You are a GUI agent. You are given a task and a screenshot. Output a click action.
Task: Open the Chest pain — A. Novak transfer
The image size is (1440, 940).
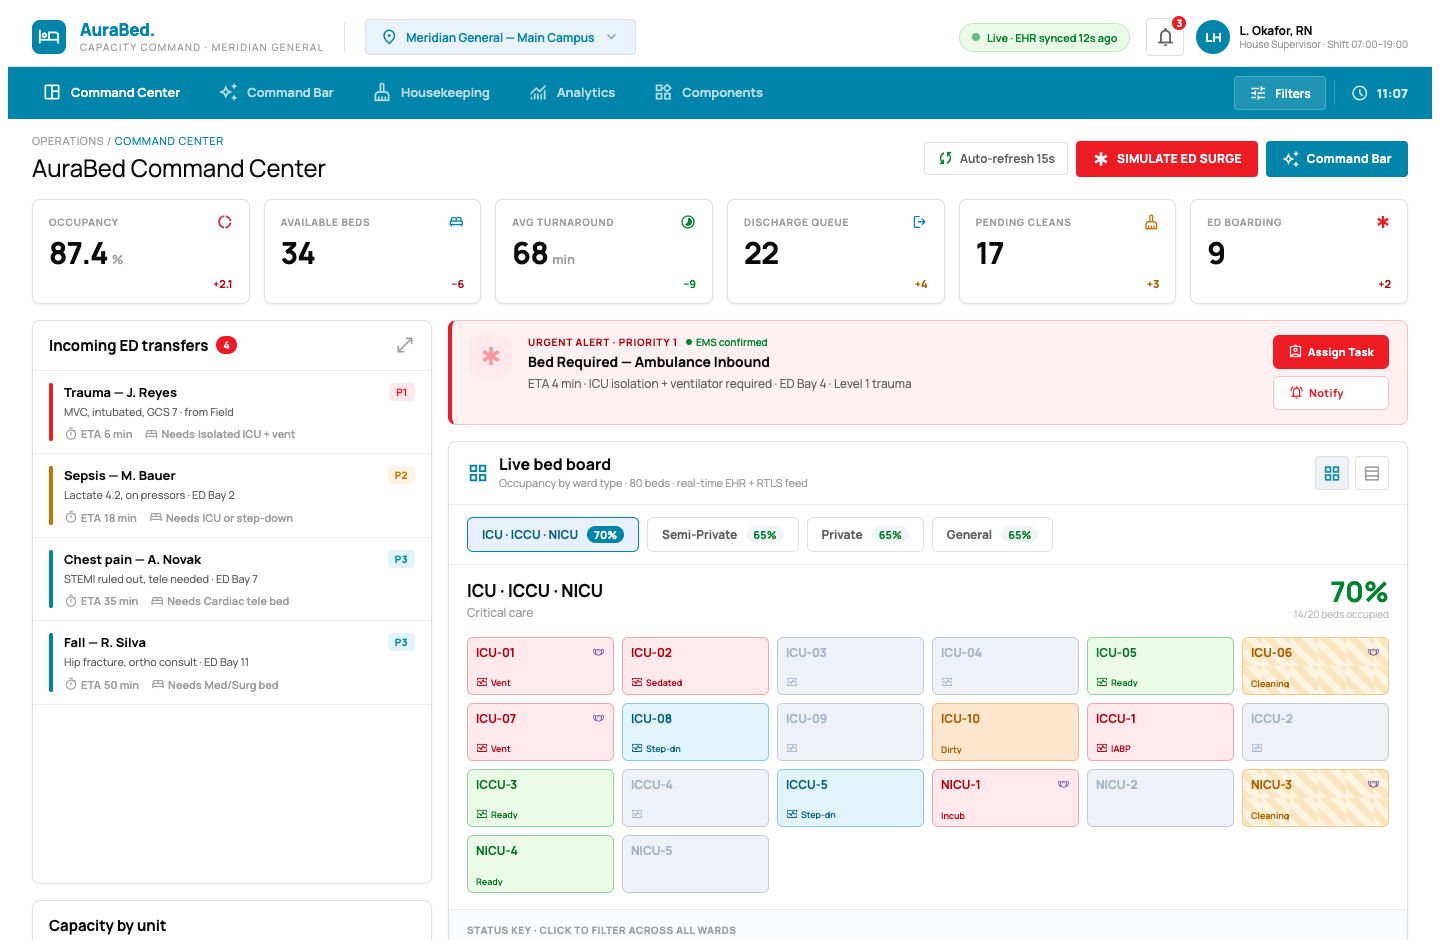click(232, 580)
